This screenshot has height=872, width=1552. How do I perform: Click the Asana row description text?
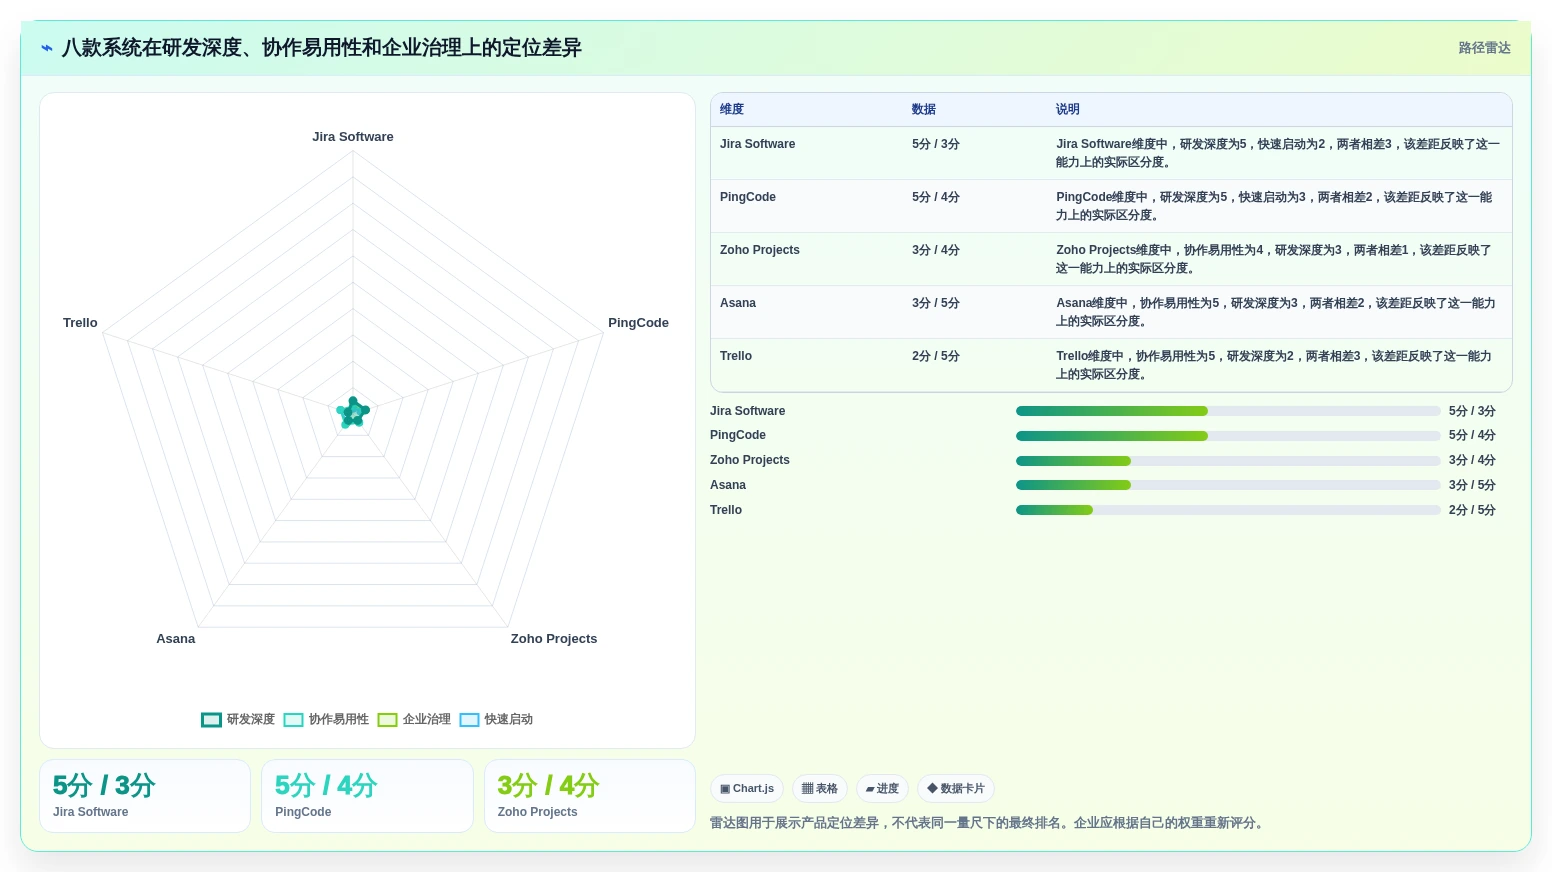(x=1276, y=312)
